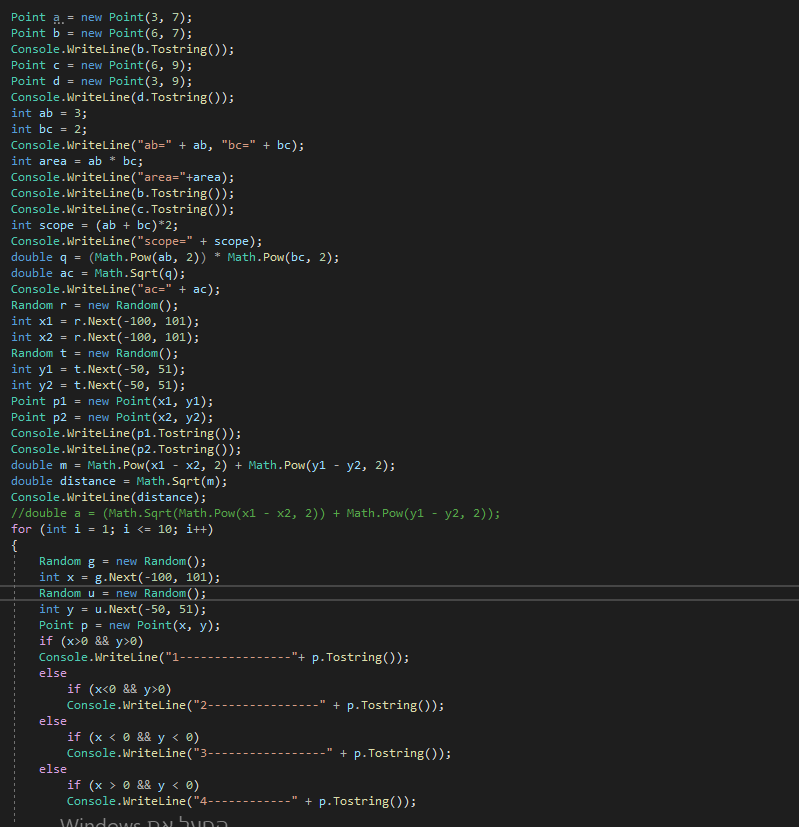Click the 'int area = ab * bc;' line
Image resolution: width=799 pixels, height=827 pixels.
click(77, 161)
